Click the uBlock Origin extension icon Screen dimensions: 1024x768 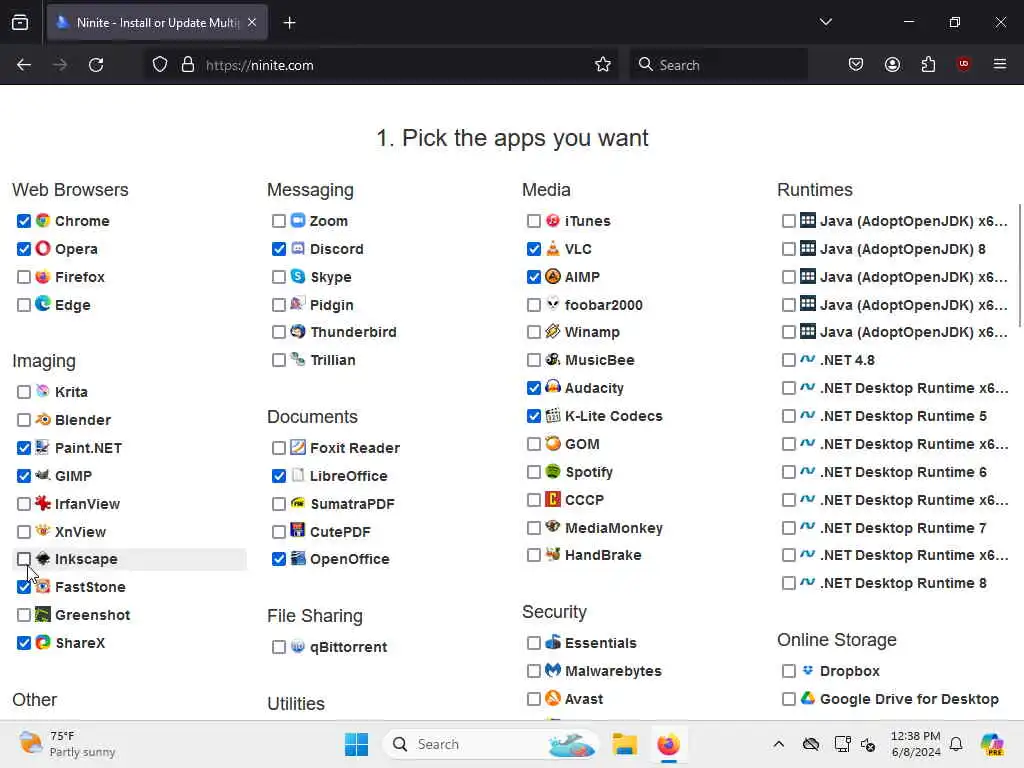click(964, 64)
